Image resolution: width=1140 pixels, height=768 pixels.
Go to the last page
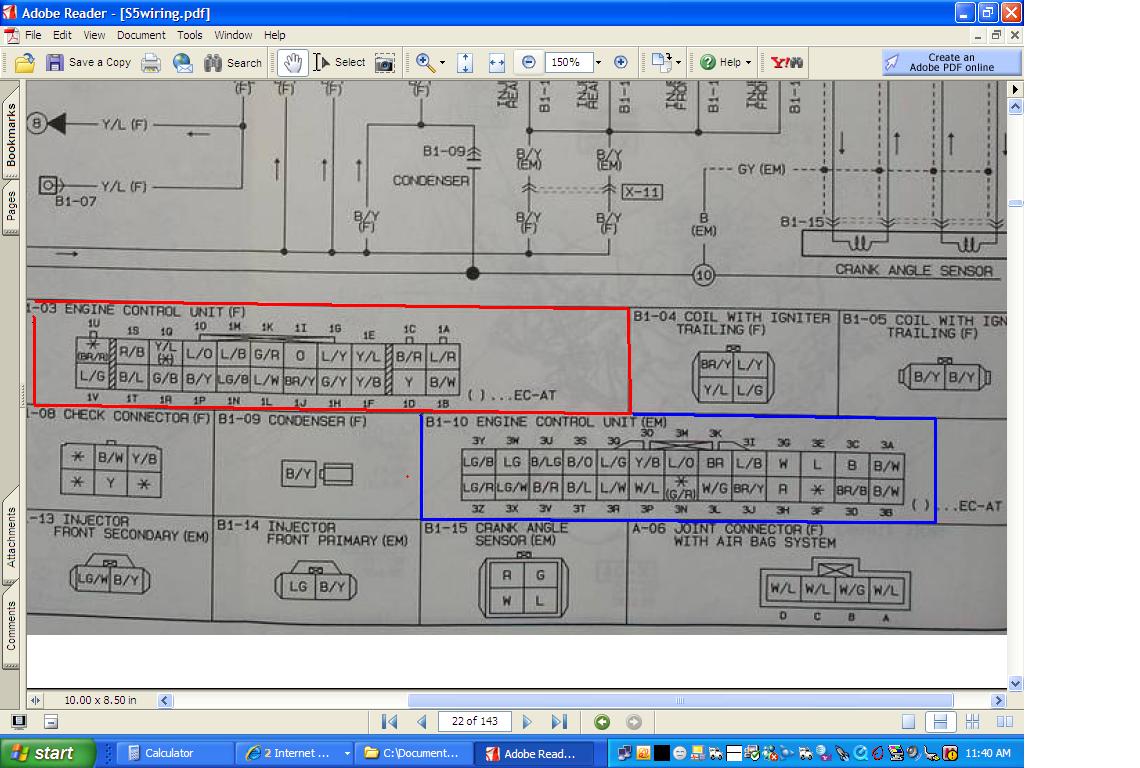[x=559, y=722]
